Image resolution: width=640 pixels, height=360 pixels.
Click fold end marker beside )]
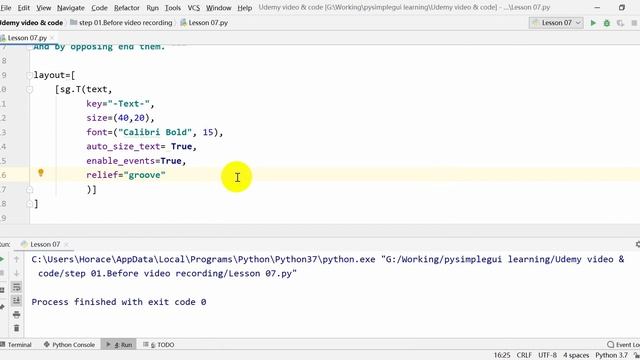click(x=29, y=189)
